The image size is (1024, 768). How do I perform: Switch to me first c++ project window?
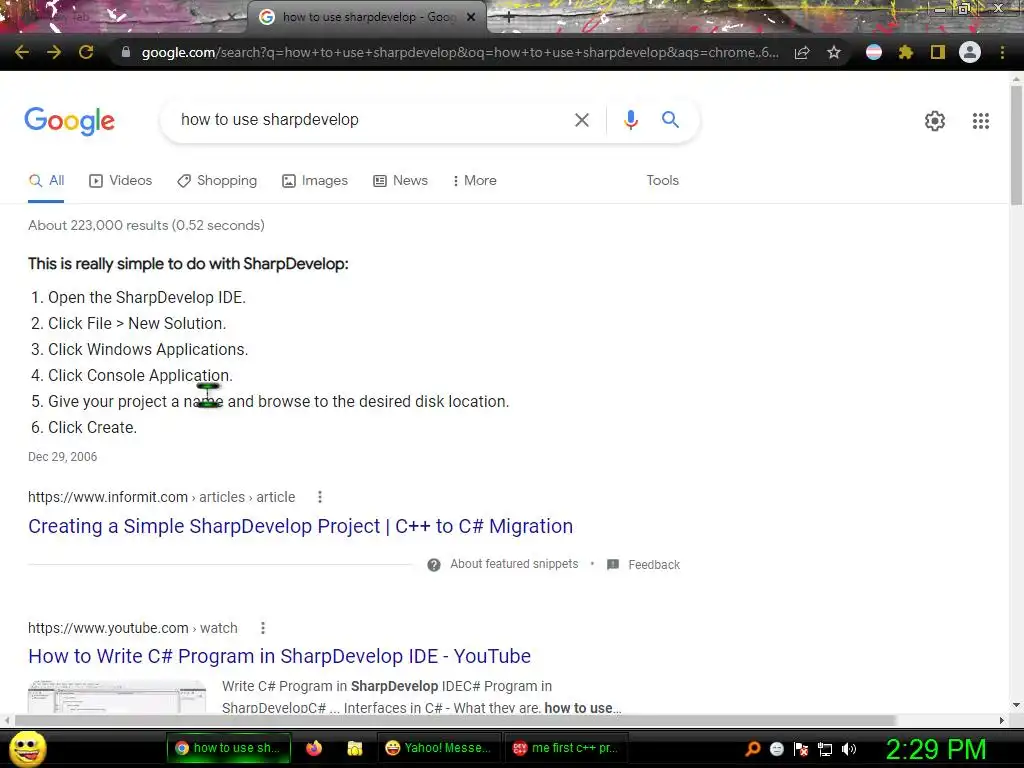point(566,748)
